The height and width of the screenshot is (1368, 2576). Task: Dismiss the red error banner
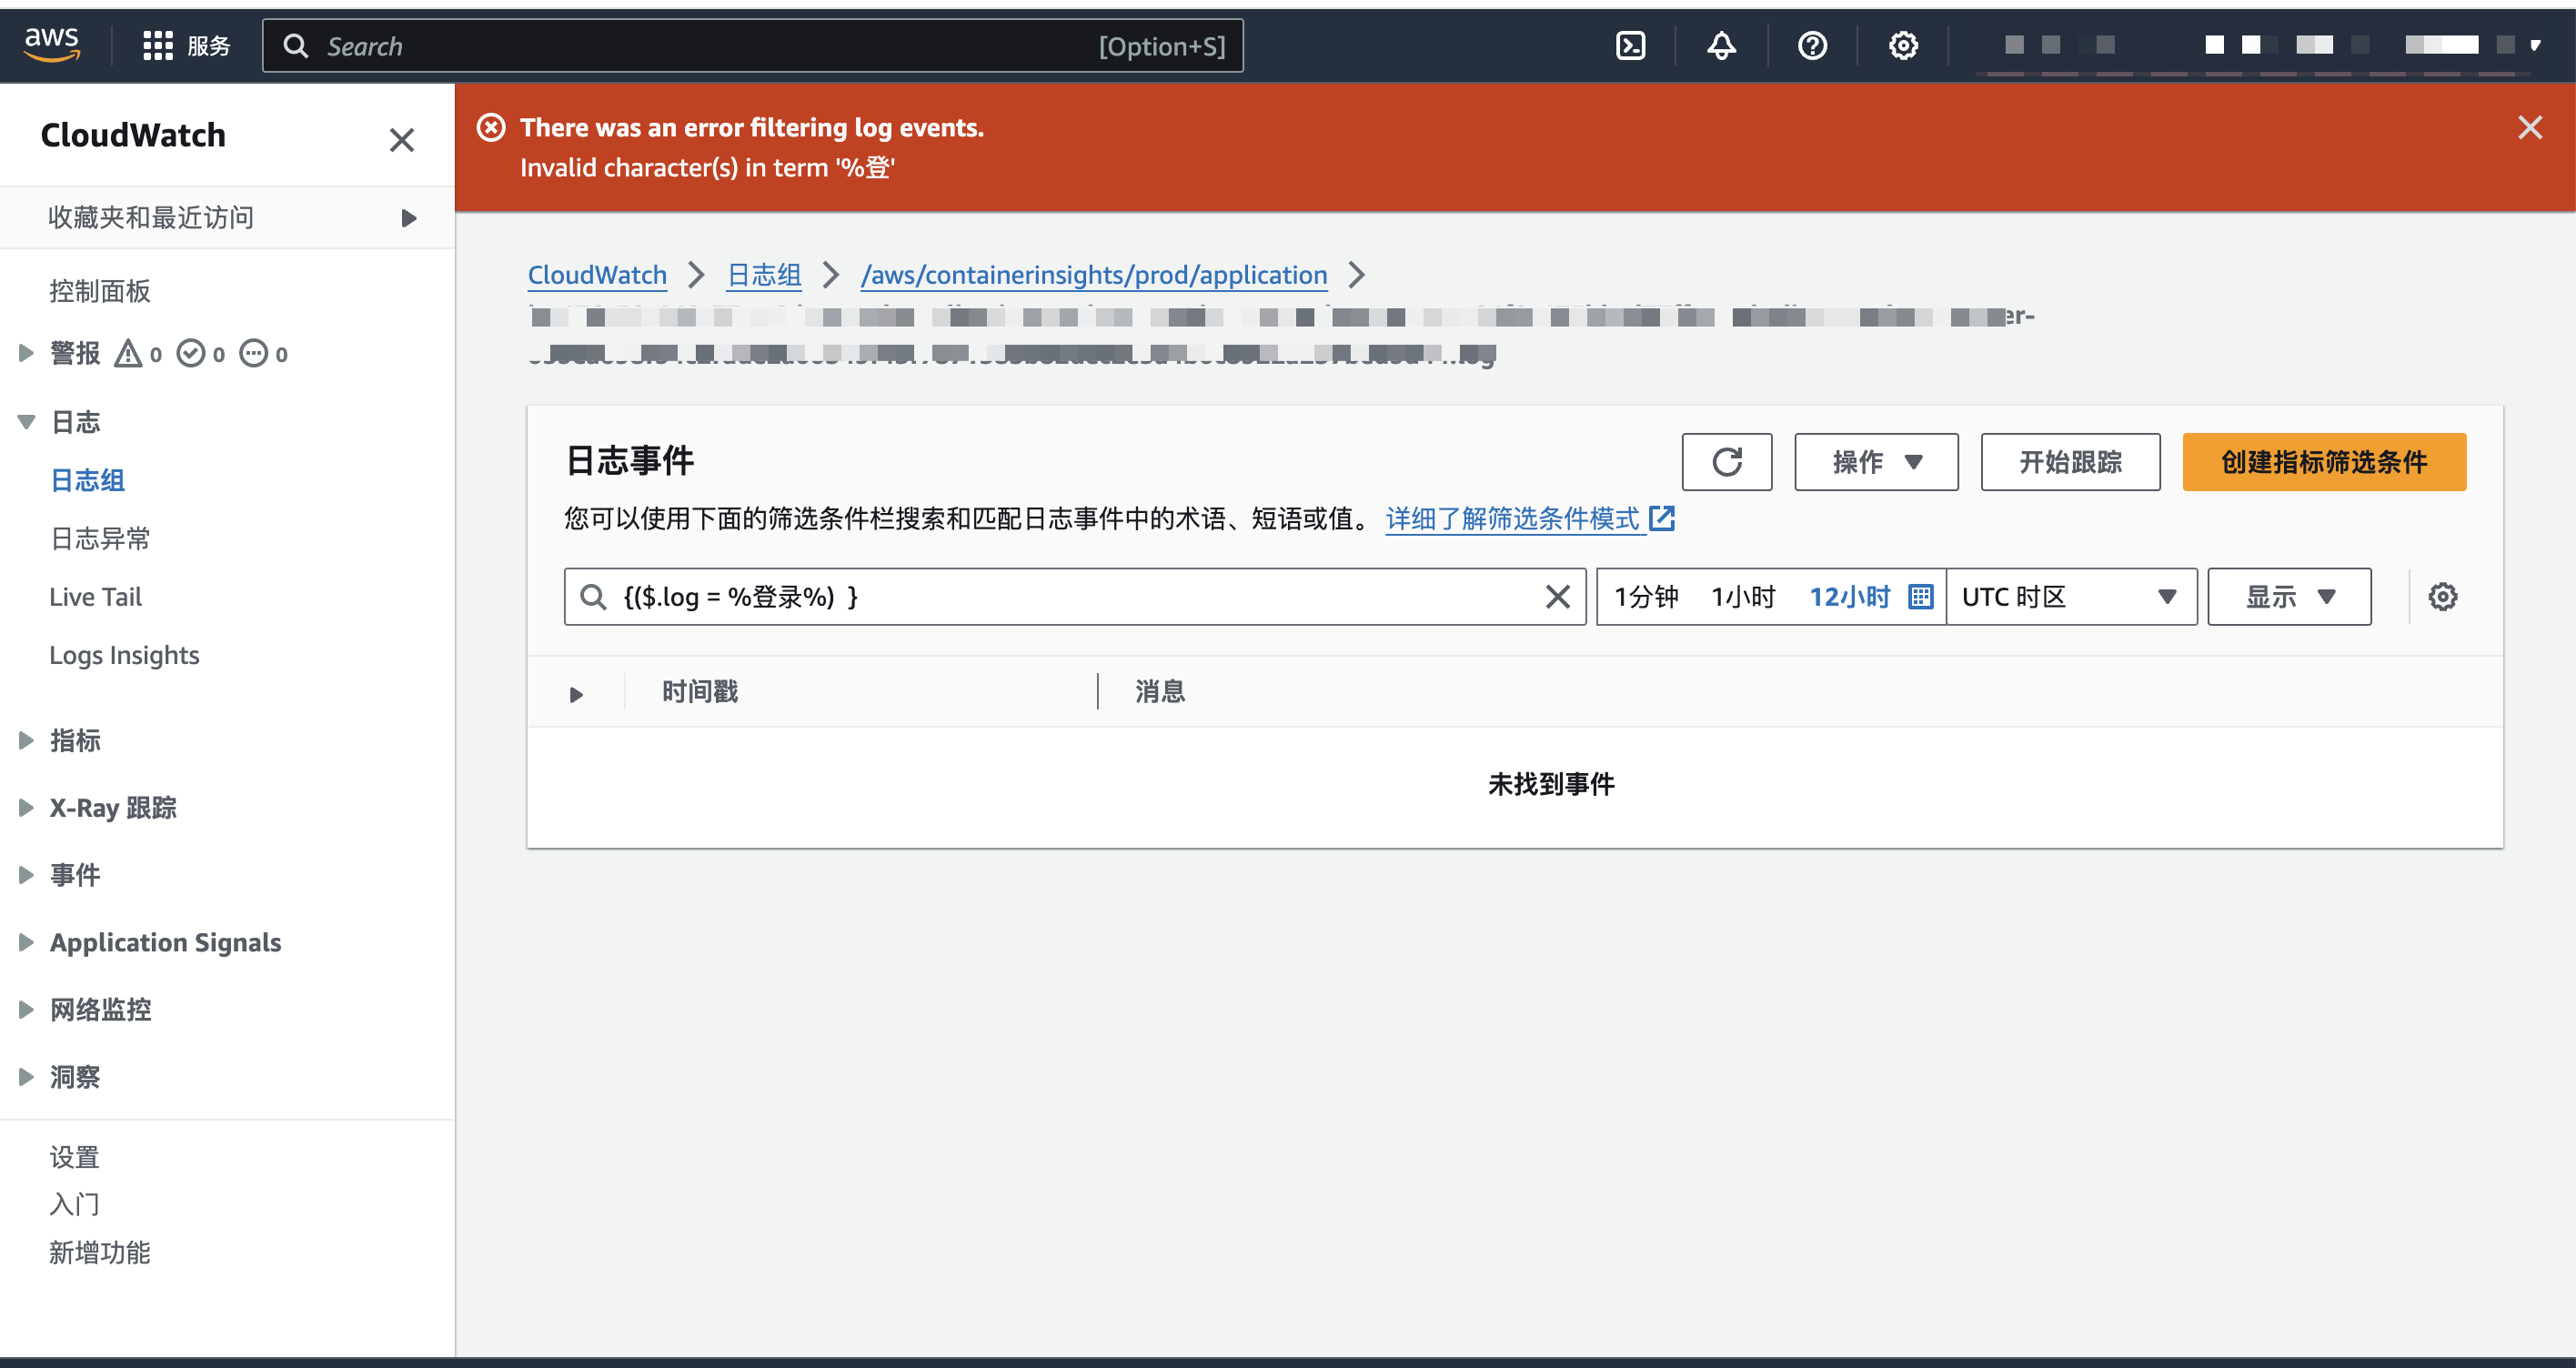[2530, 127]
